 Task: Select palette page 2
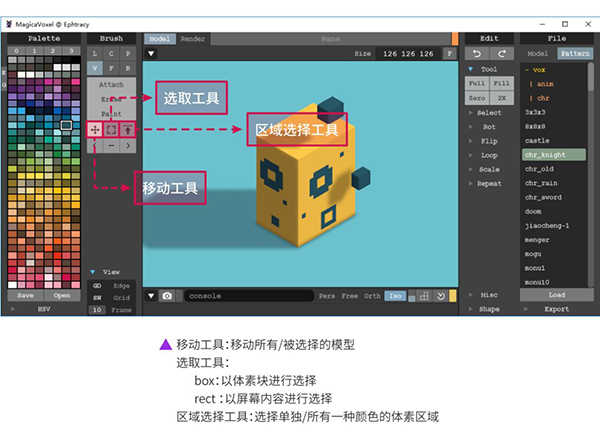(53, 51)
